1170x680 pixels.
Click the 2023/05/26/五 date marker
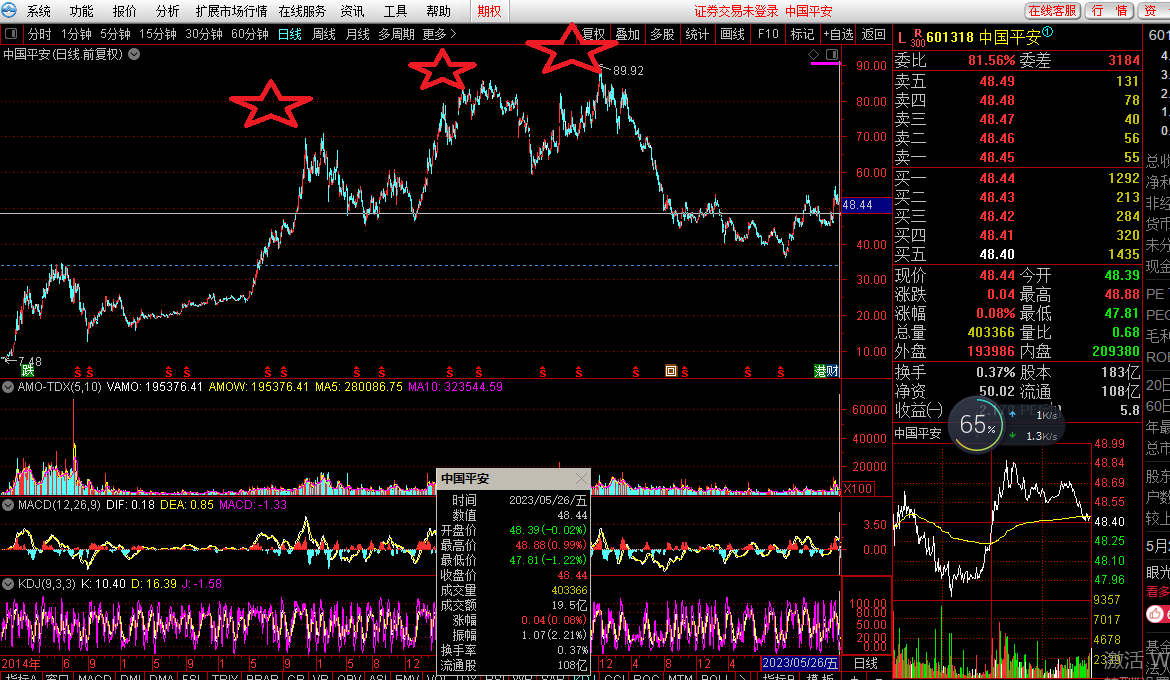point(799,663)
